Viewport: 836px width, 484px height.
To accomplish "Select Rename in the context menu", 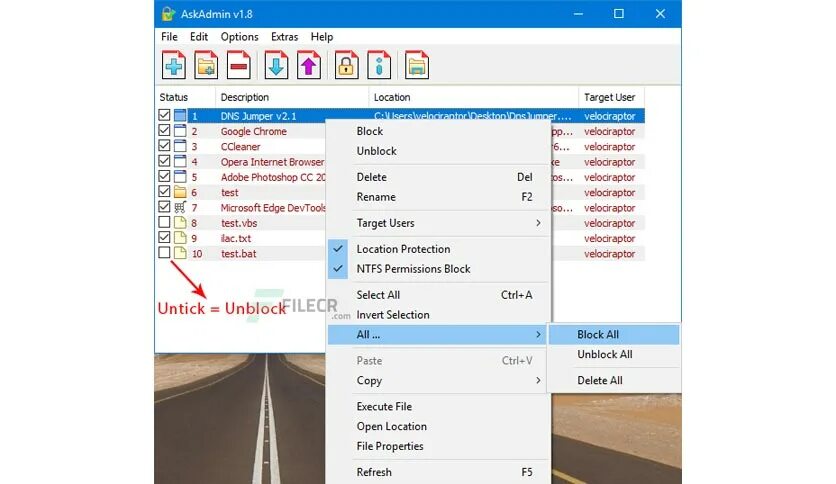I will 437,197.
